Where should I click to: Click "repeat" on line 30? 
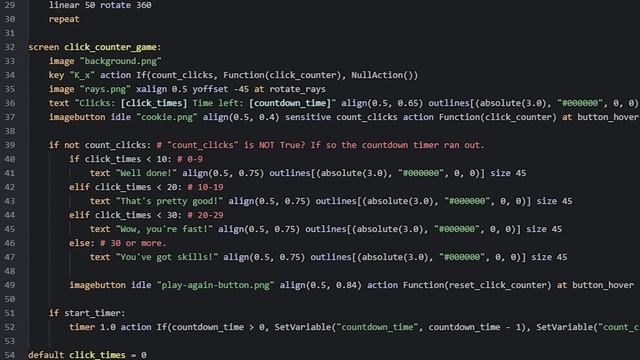[x=64, y=19]
